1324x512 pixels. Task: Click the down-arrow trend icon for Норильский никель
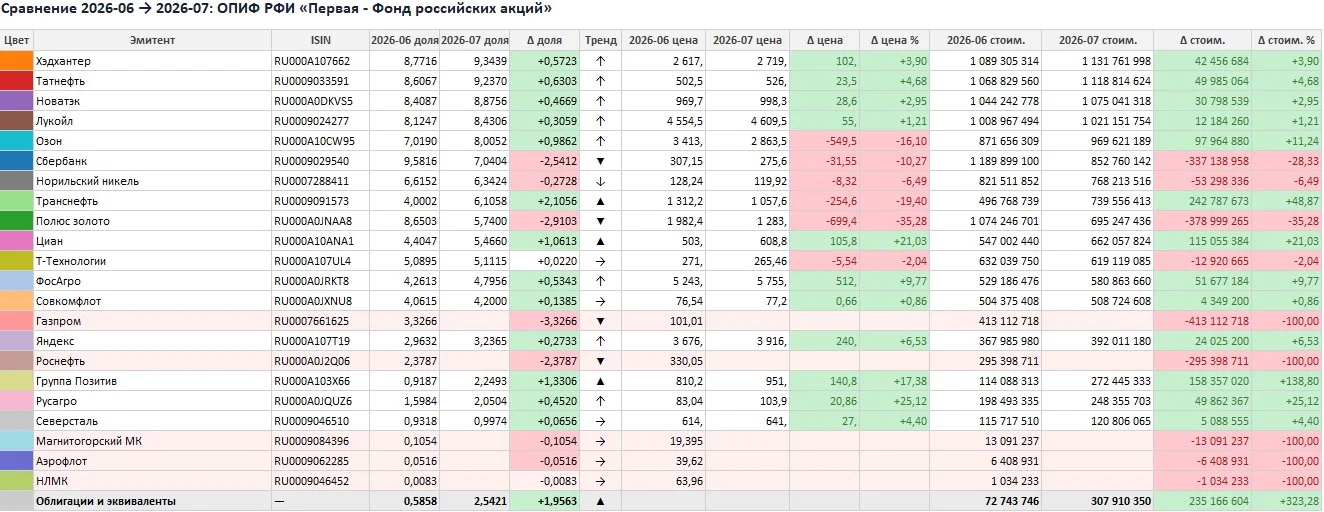(x=600, y=181)
